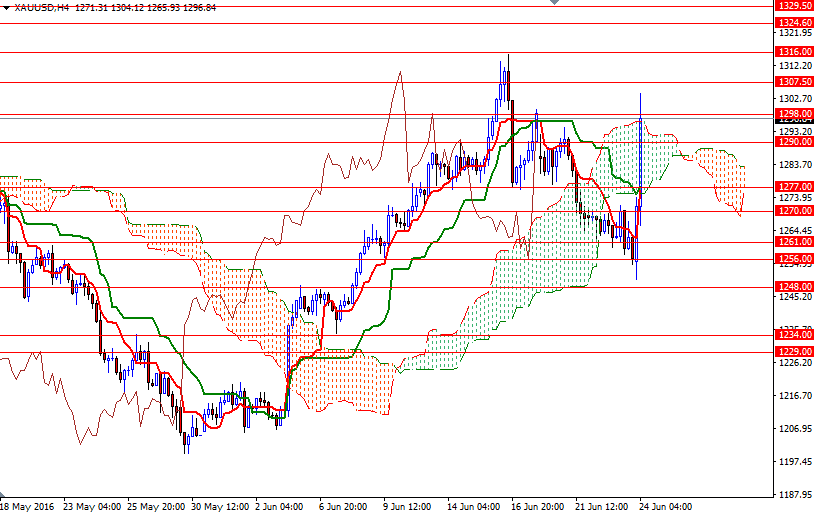Viewport: 814px width, 514px height.
Task: Click the 1290.00 price level label
Action: point(793,142)
